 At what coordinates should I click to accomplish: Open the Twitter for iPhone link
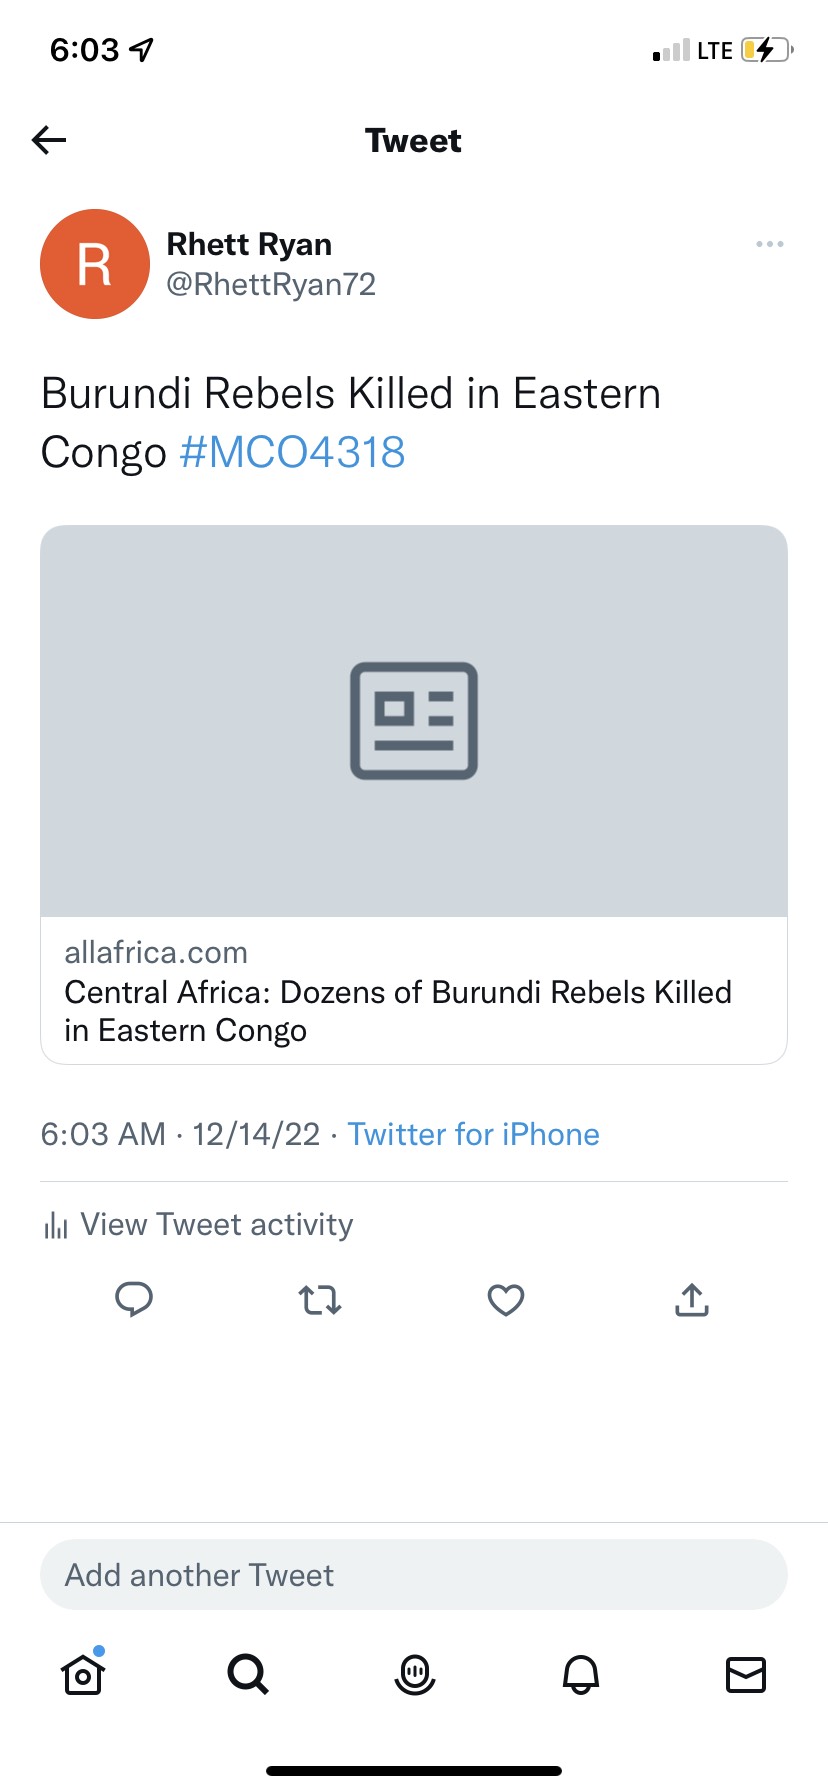point(473,1134)
